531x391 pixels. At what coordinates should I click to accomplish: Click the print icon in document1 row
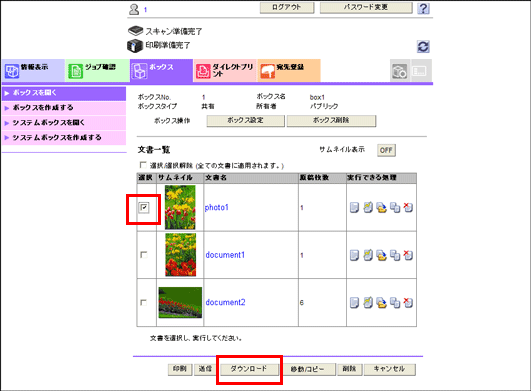354,255
